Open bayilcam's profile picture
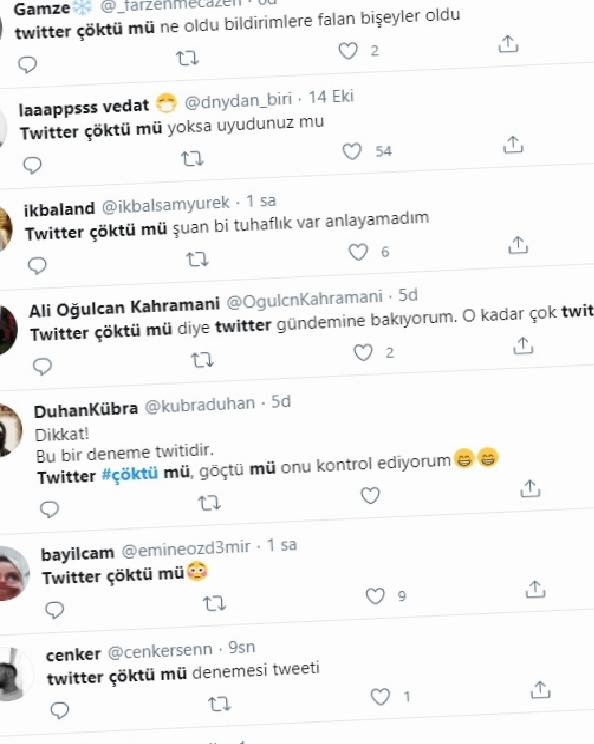Viewport: 594px width, 744px height. tap(13, 573)
